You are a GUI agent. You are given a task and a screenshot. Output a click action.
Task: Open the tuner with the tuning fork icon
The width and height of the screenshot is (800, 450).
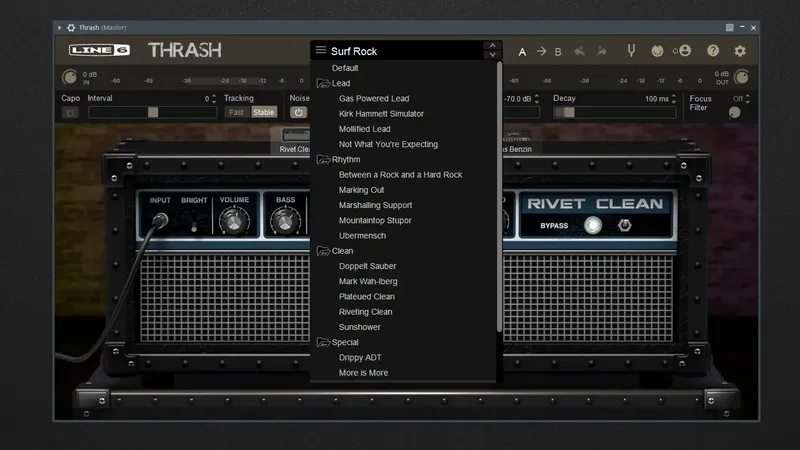[631, 51]
